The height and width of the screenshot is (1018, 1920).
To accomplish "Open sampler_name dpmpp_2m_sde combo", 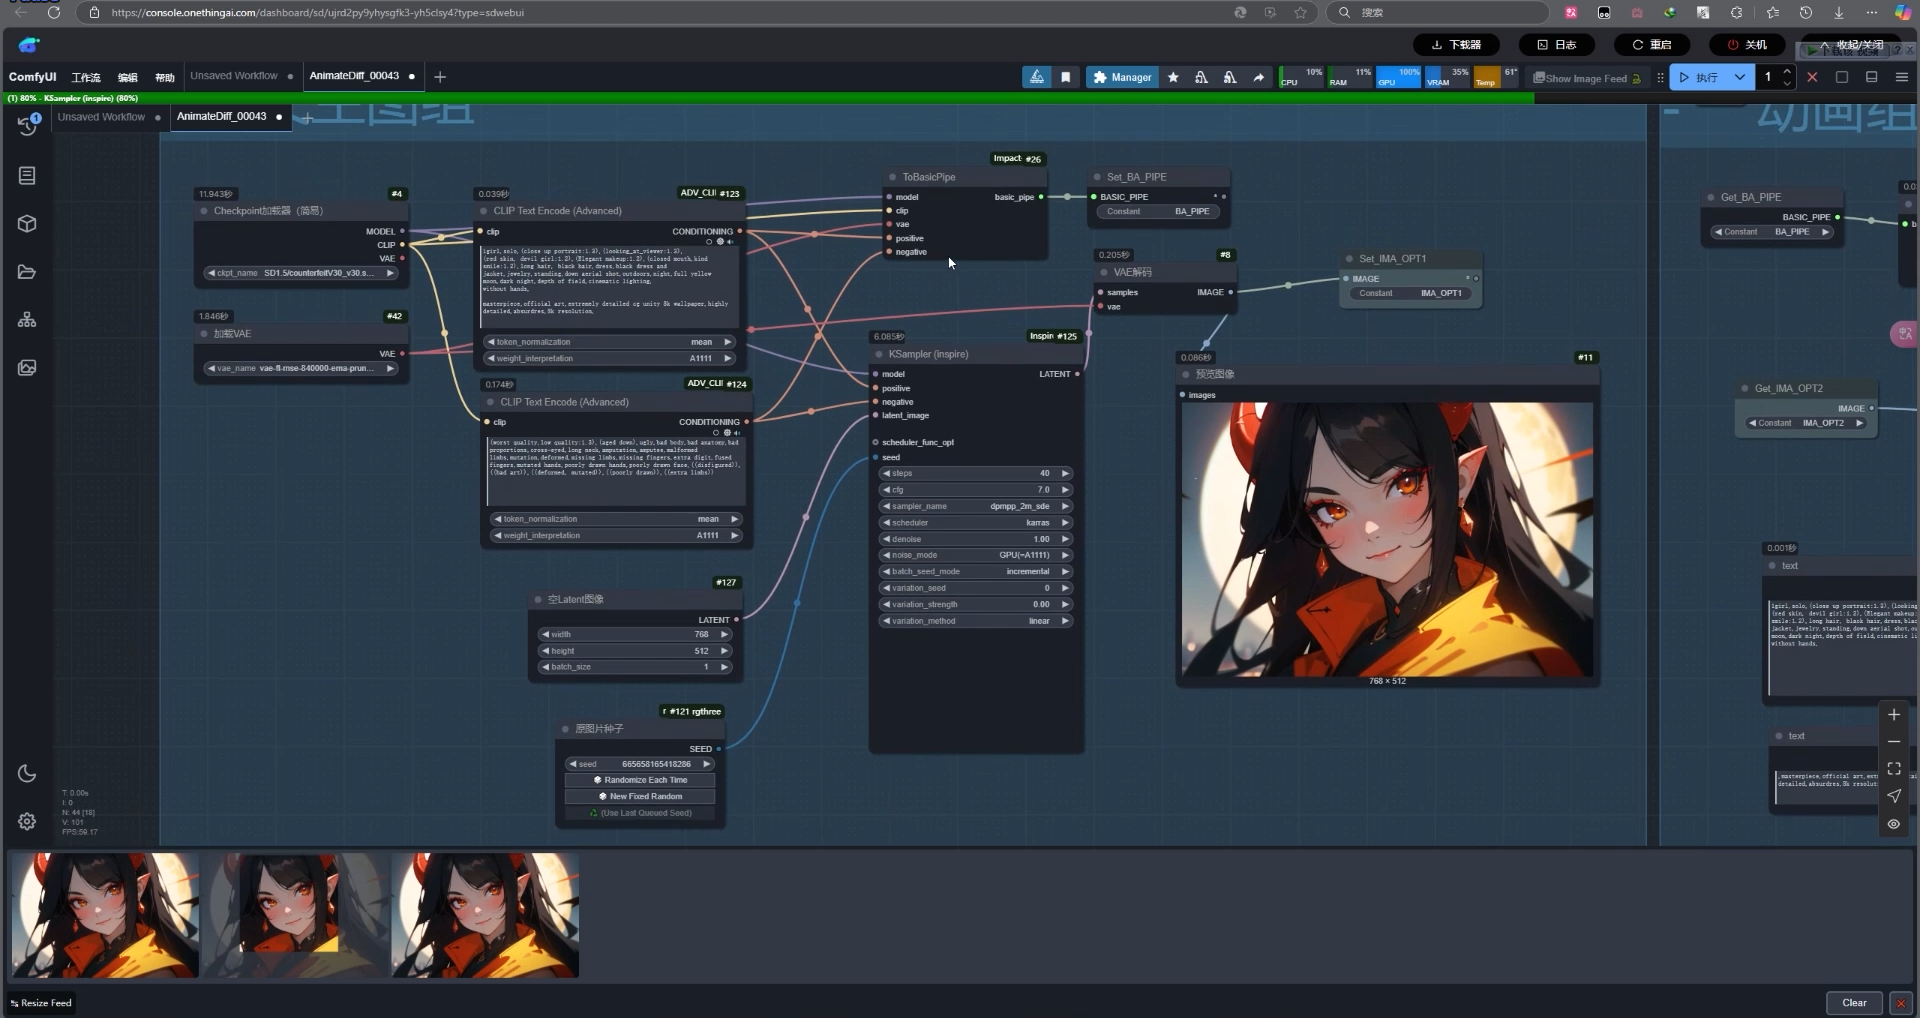I will click(x=976, y=506).
